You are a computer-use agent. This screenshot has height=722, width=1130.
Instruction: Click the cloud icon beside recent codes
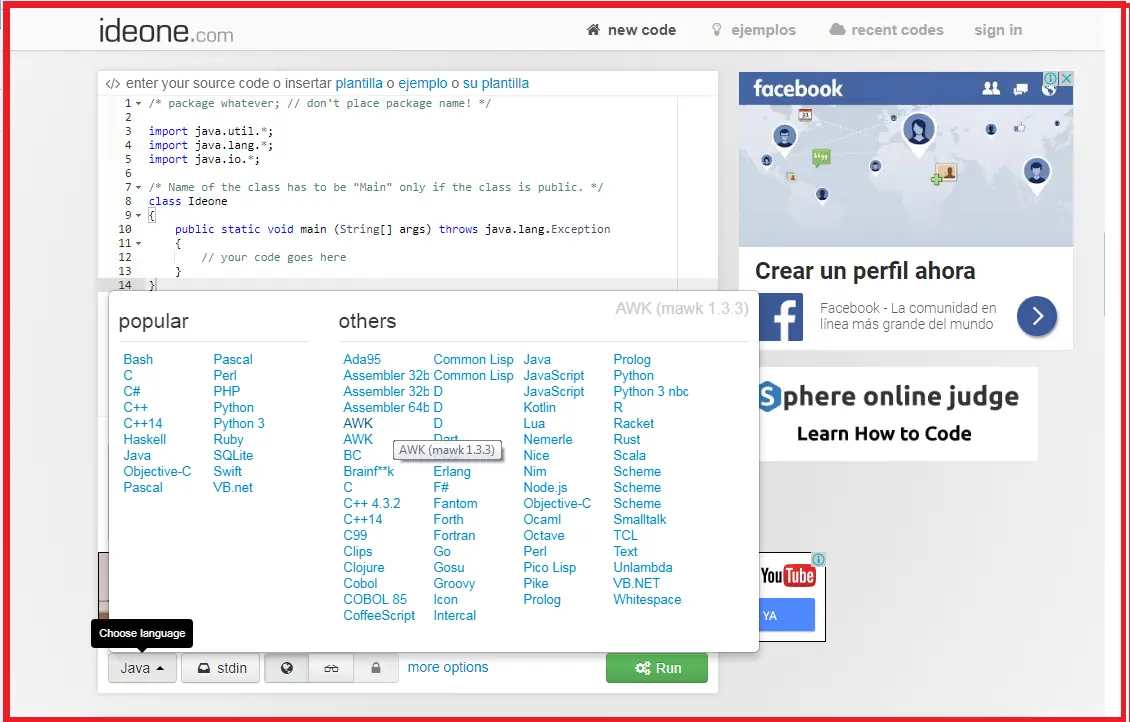[x=837, y=30]
